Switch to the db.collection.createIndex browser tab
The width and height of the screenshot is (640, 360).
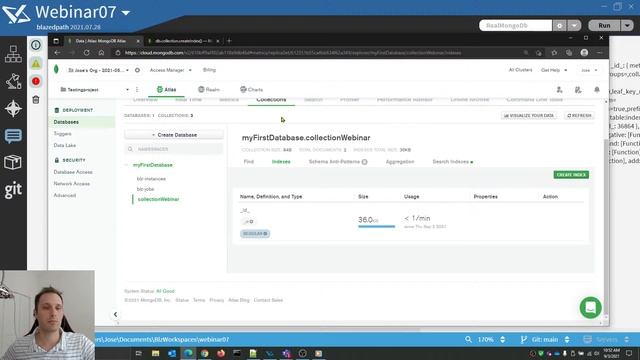184,41
